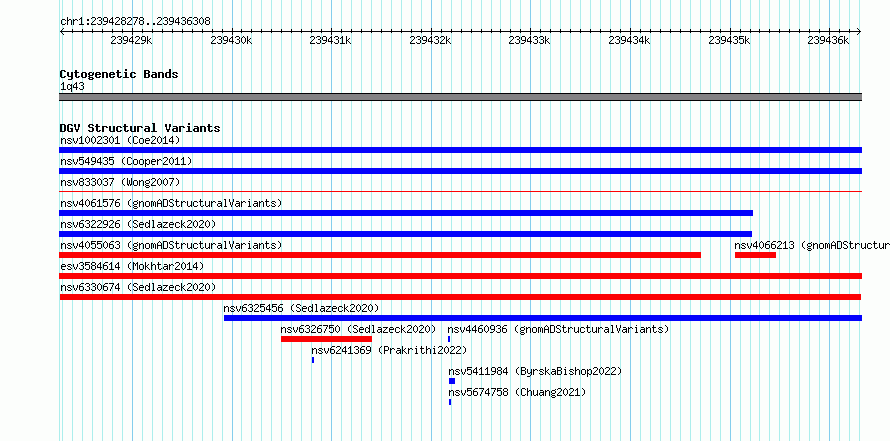Screen dimensions: 890x441
Task: Click the 239433k ruler tick label
Action: click(x=530, y=40)
